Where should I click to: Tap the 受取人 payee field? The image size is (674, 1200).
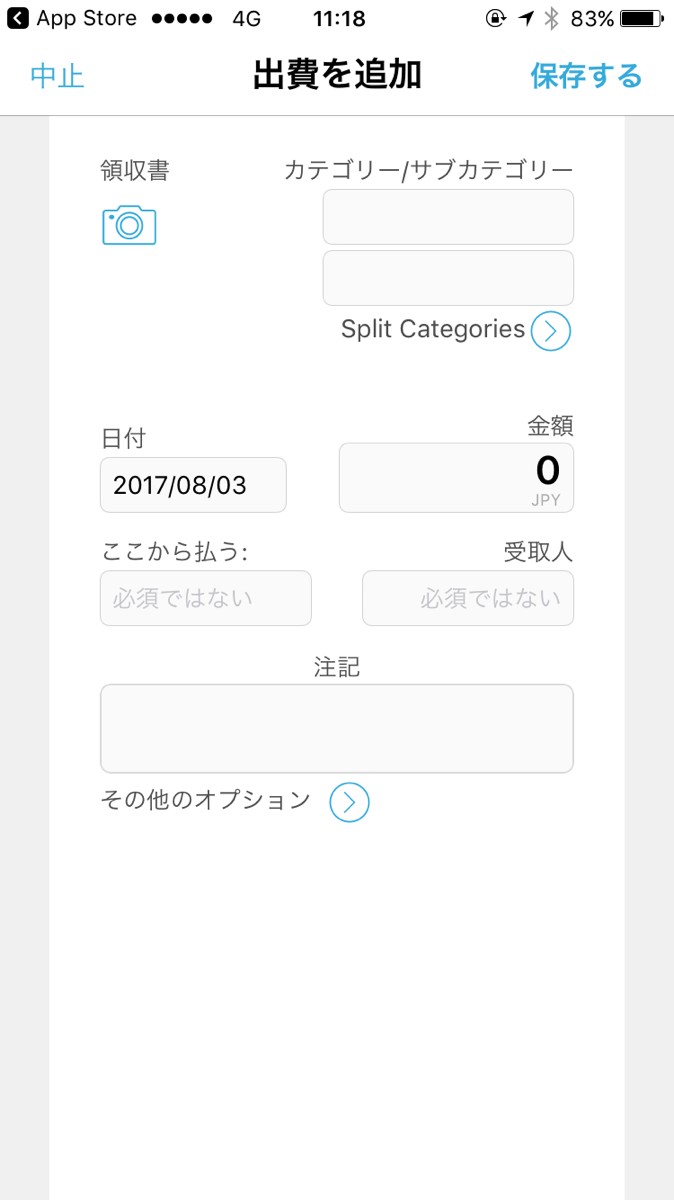coord(468,599)
